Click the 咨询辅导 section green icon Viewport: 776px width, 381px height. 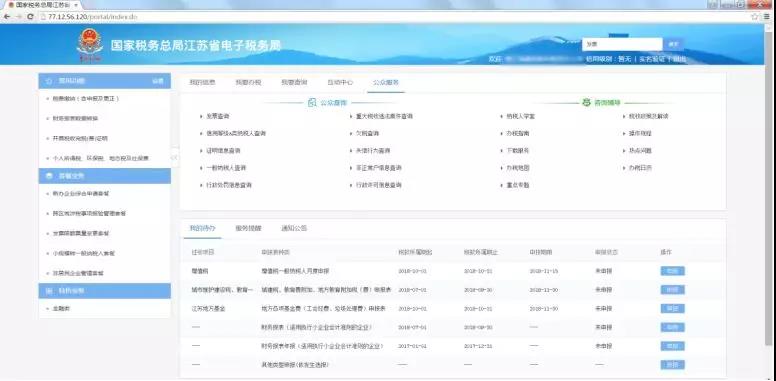pyautogui.click(x=586, y=103)
